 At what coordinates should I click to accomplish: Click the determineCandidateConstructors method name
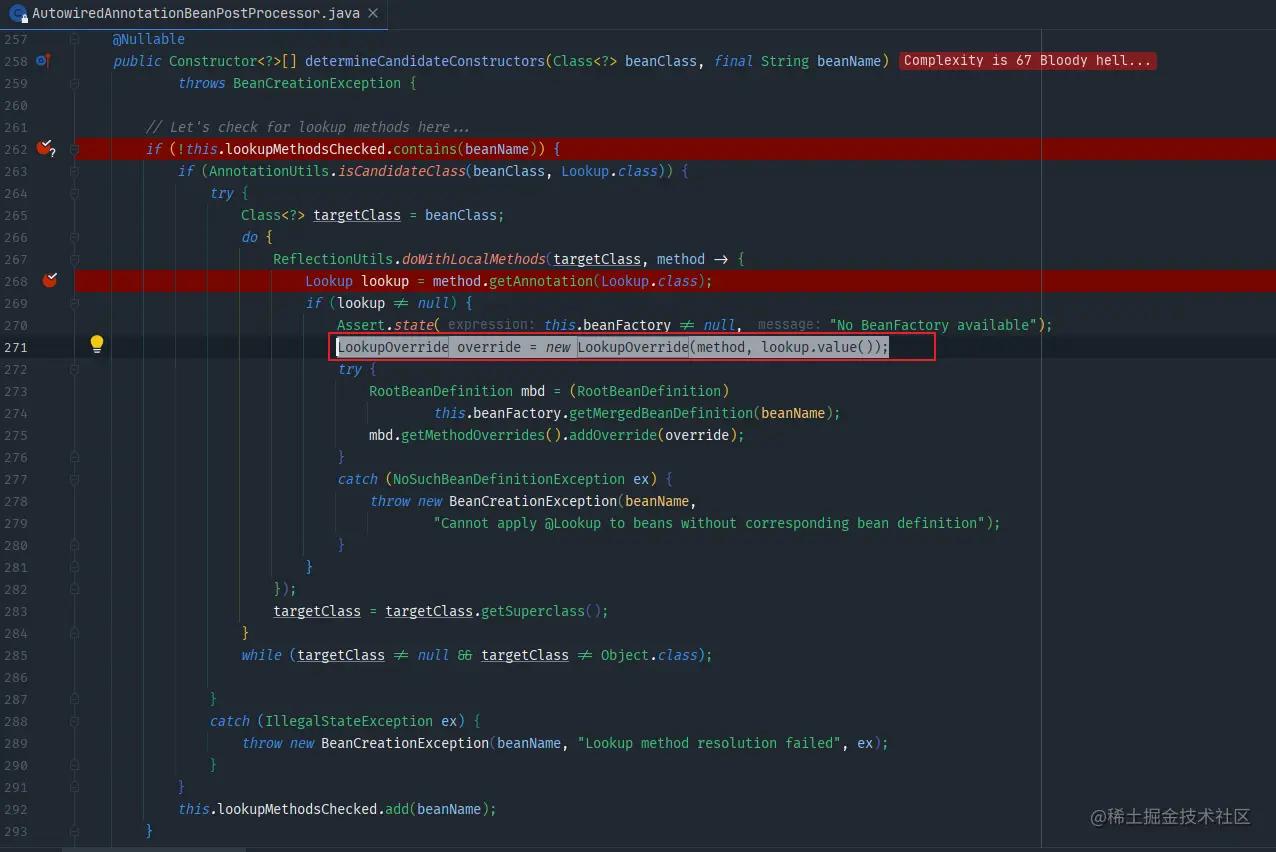click(x=425, y=61)
